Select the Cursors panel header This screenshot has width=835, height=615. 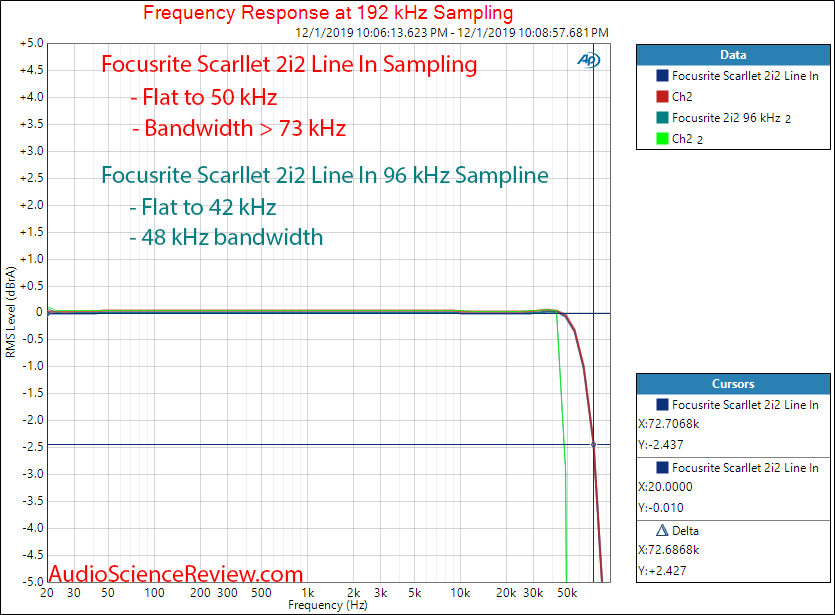(733, 384)
